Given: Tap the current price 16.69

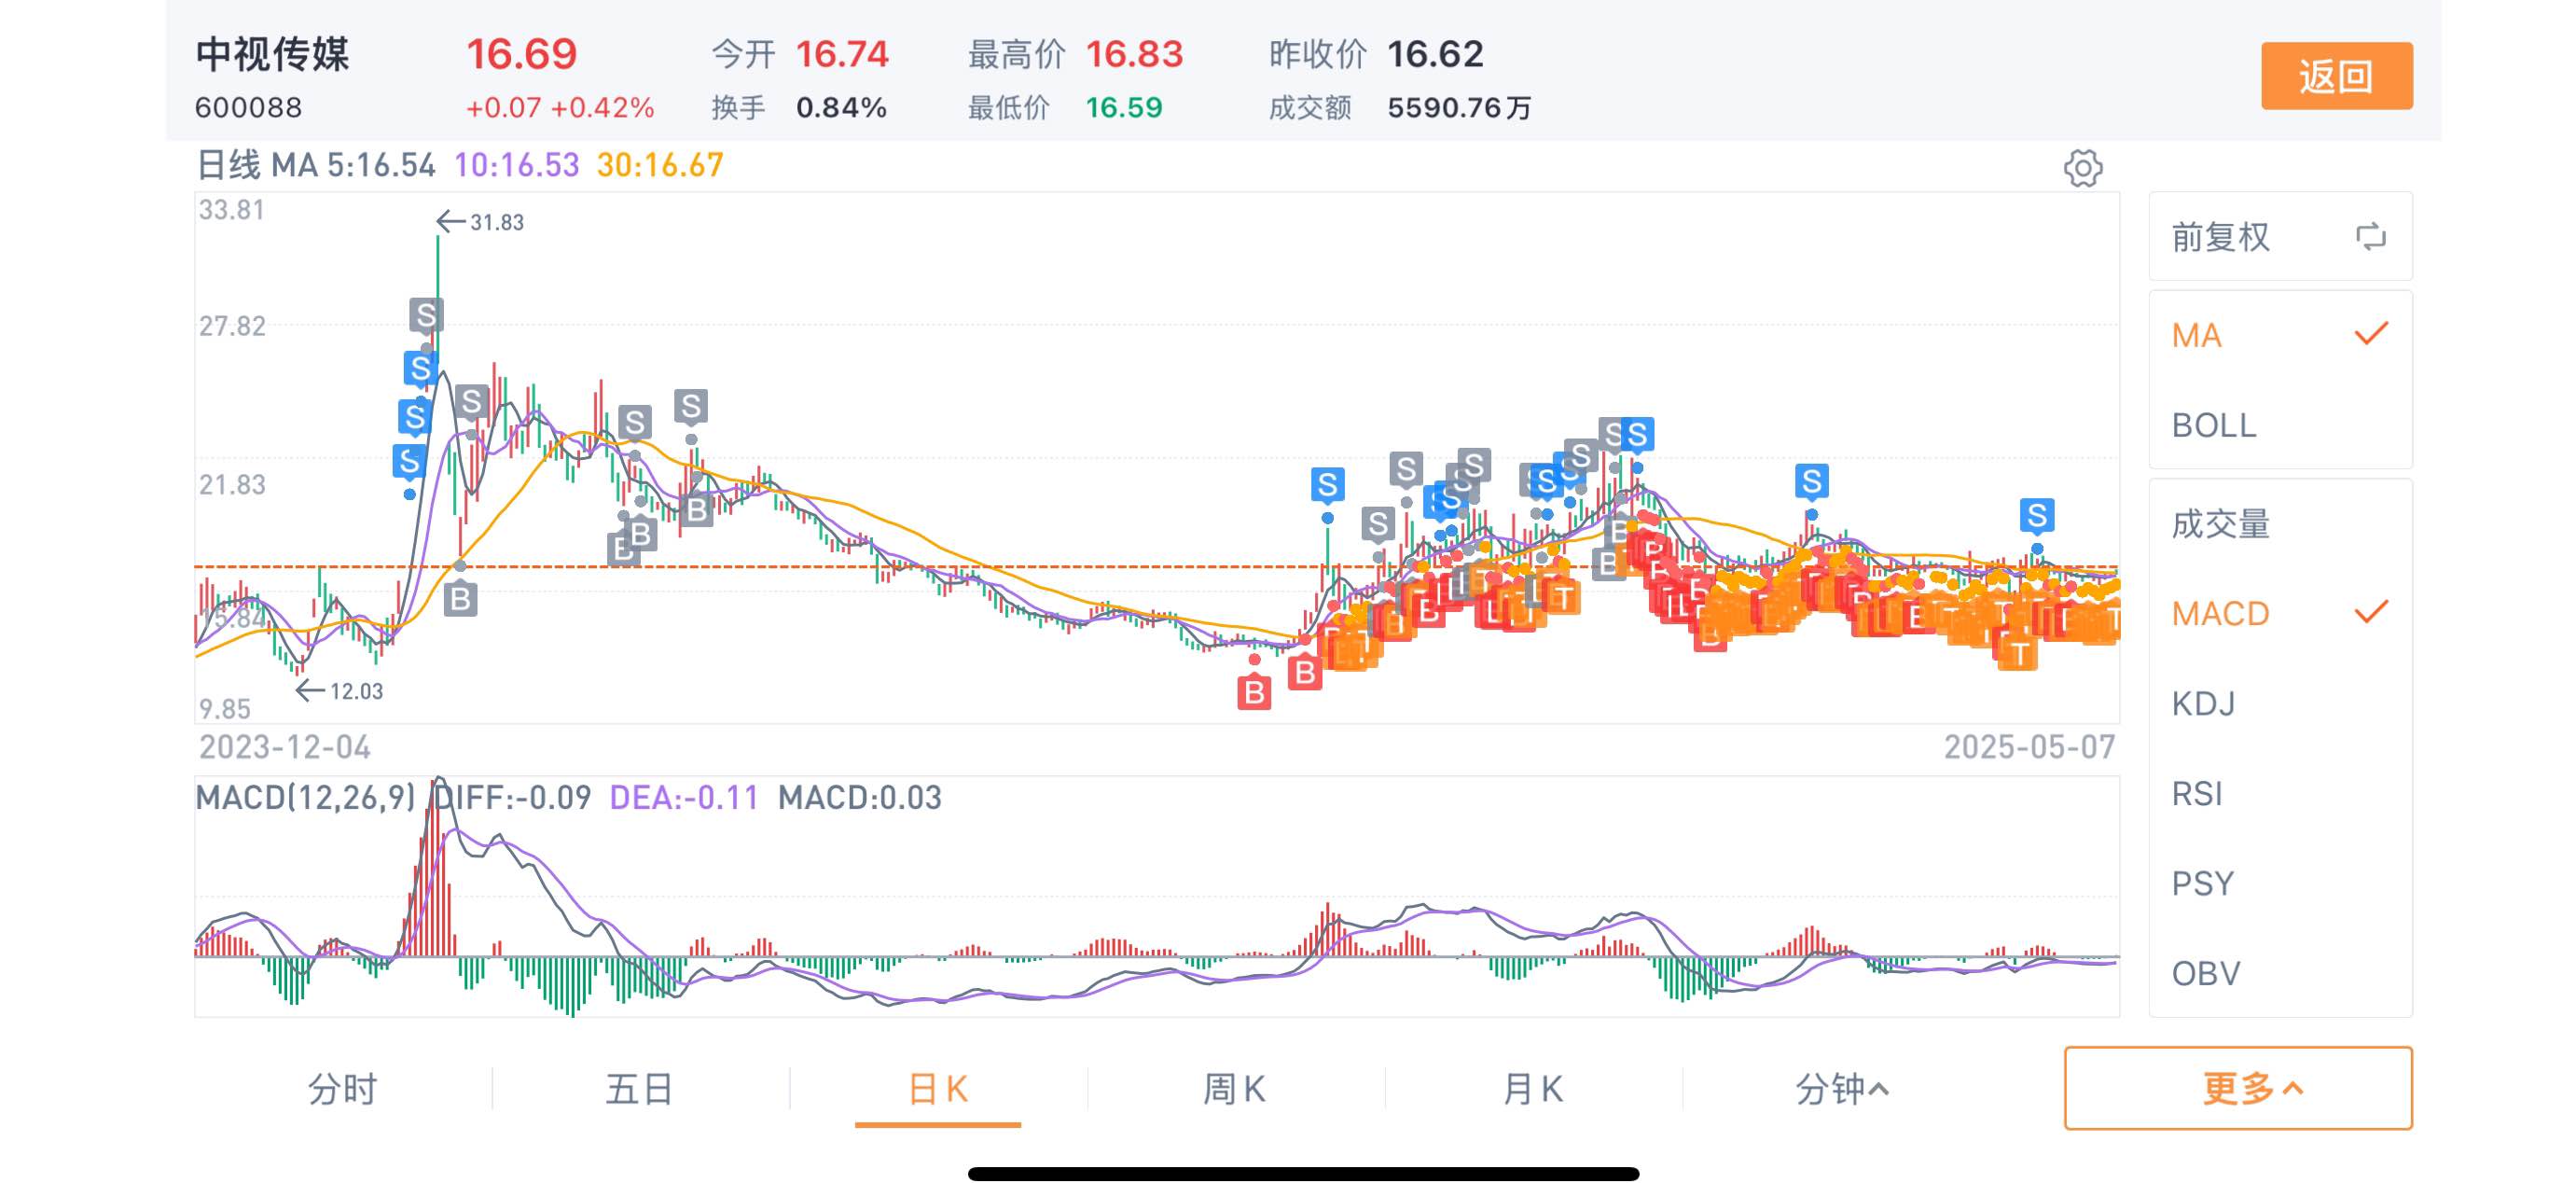Looking at the screenshot, I should pyautogui.click(x=522, y=54).
